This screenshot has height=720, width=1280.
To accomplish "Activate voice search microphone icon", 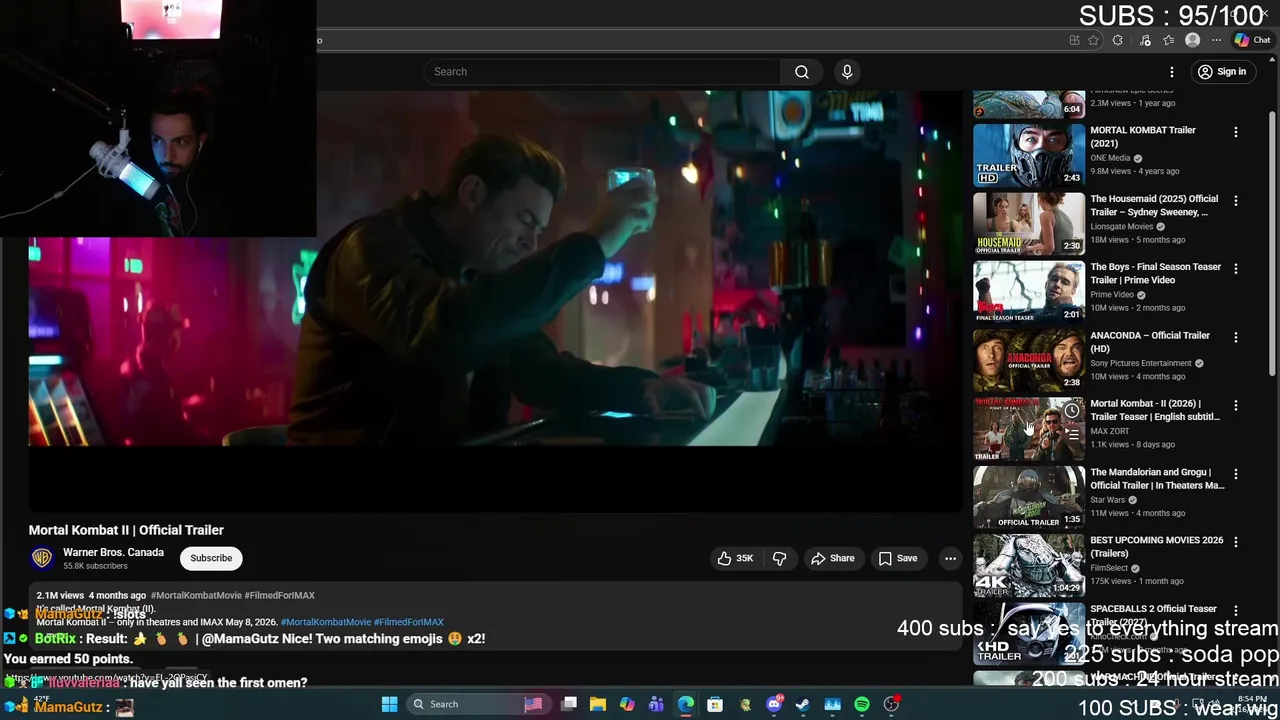I will (x=847, y=72).
